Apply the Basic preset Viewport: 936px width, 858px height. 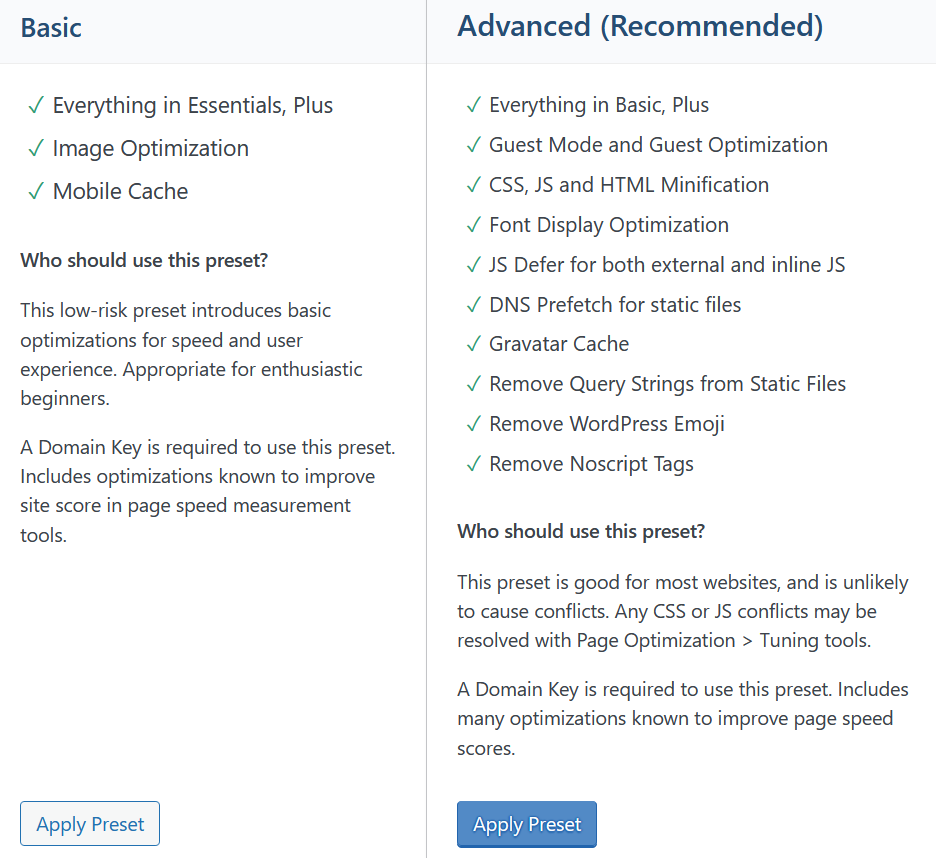(x=90, y=824)
